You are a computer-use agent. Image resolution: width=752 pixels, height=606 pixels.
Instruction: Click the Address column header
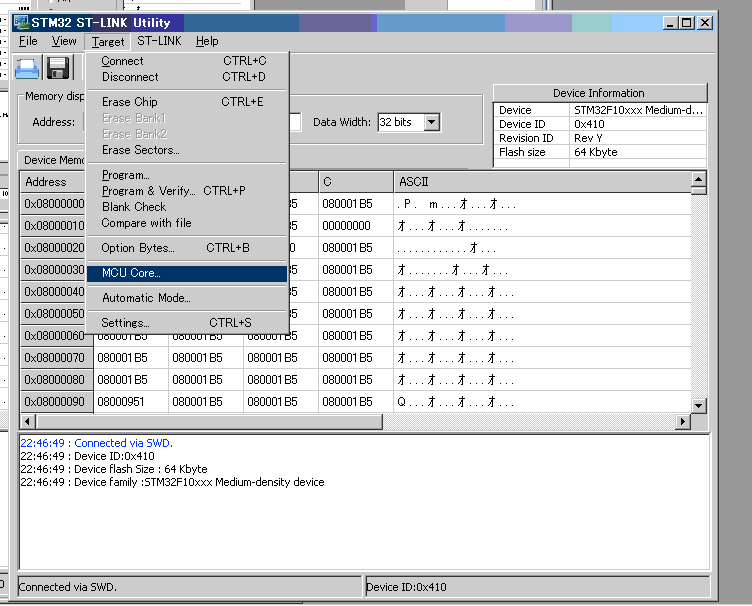53,182
